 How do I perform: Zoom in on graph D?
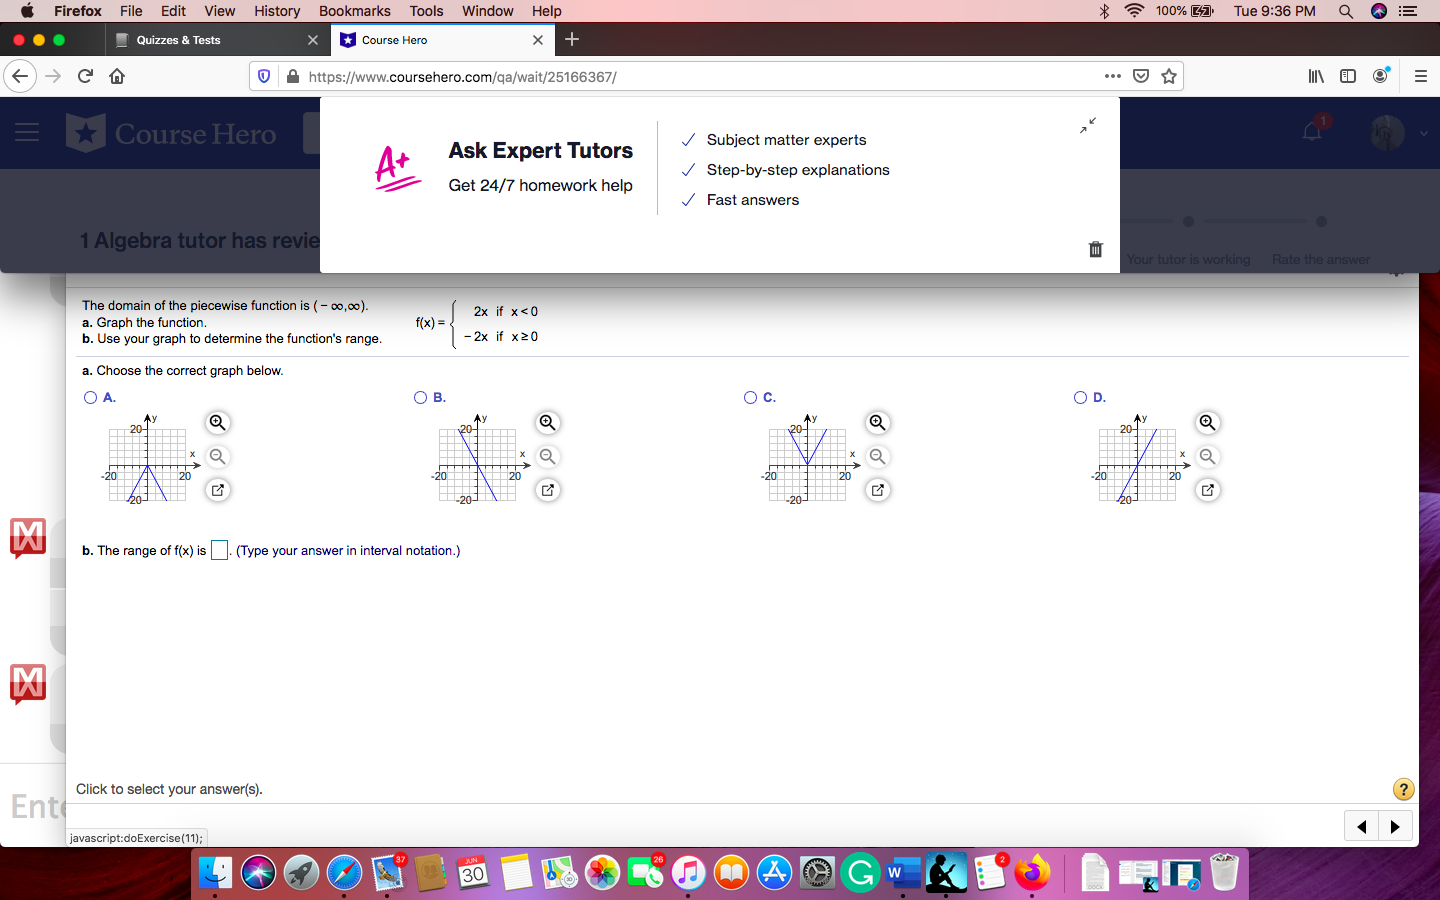click(x=1207, y=423)
